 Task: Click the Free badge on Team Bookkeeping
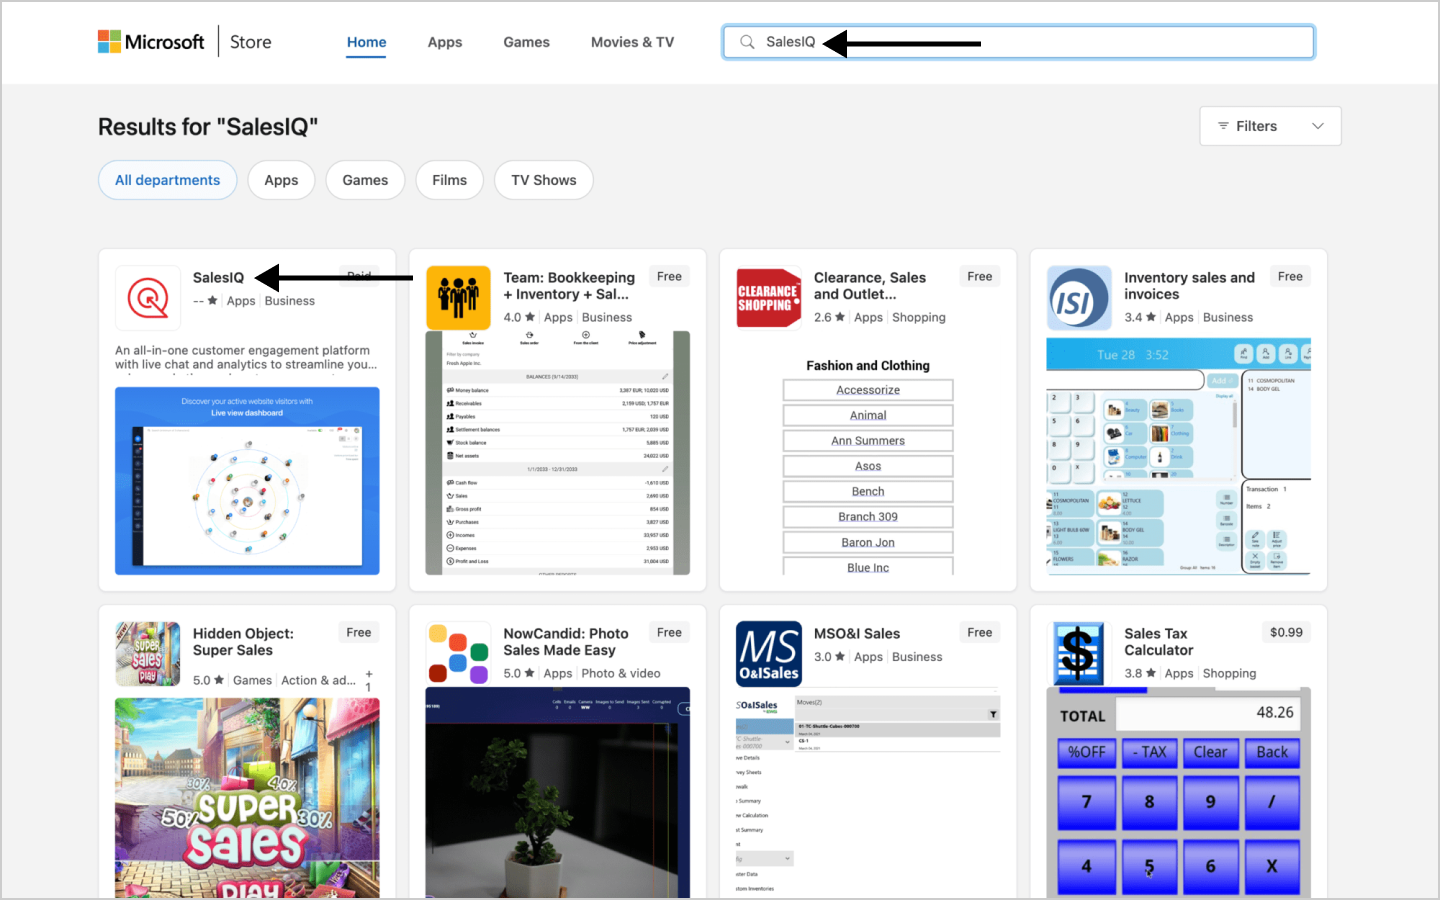[669, 276]
